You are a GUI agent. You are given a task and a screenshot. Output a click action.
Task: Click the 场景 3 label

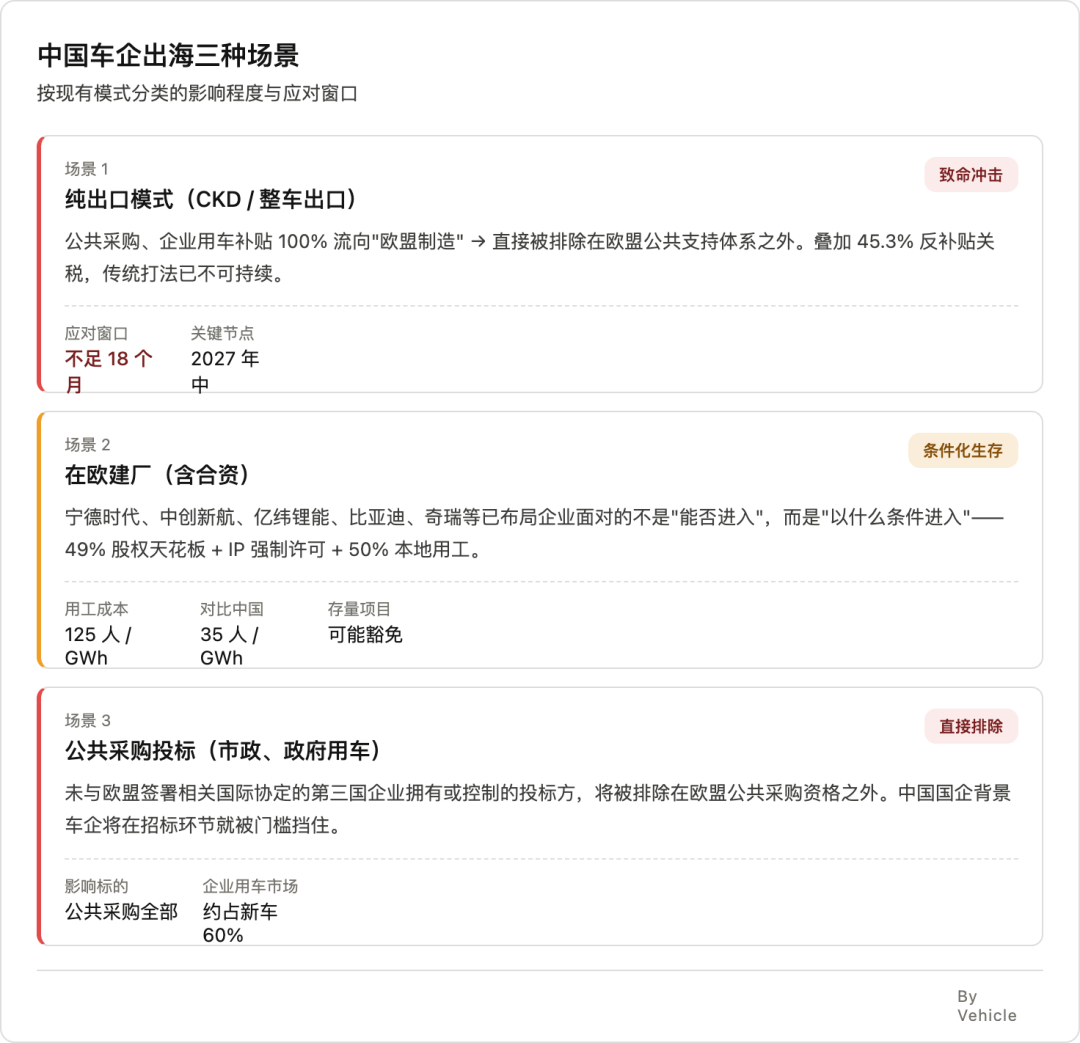click(x=87, y=721)
